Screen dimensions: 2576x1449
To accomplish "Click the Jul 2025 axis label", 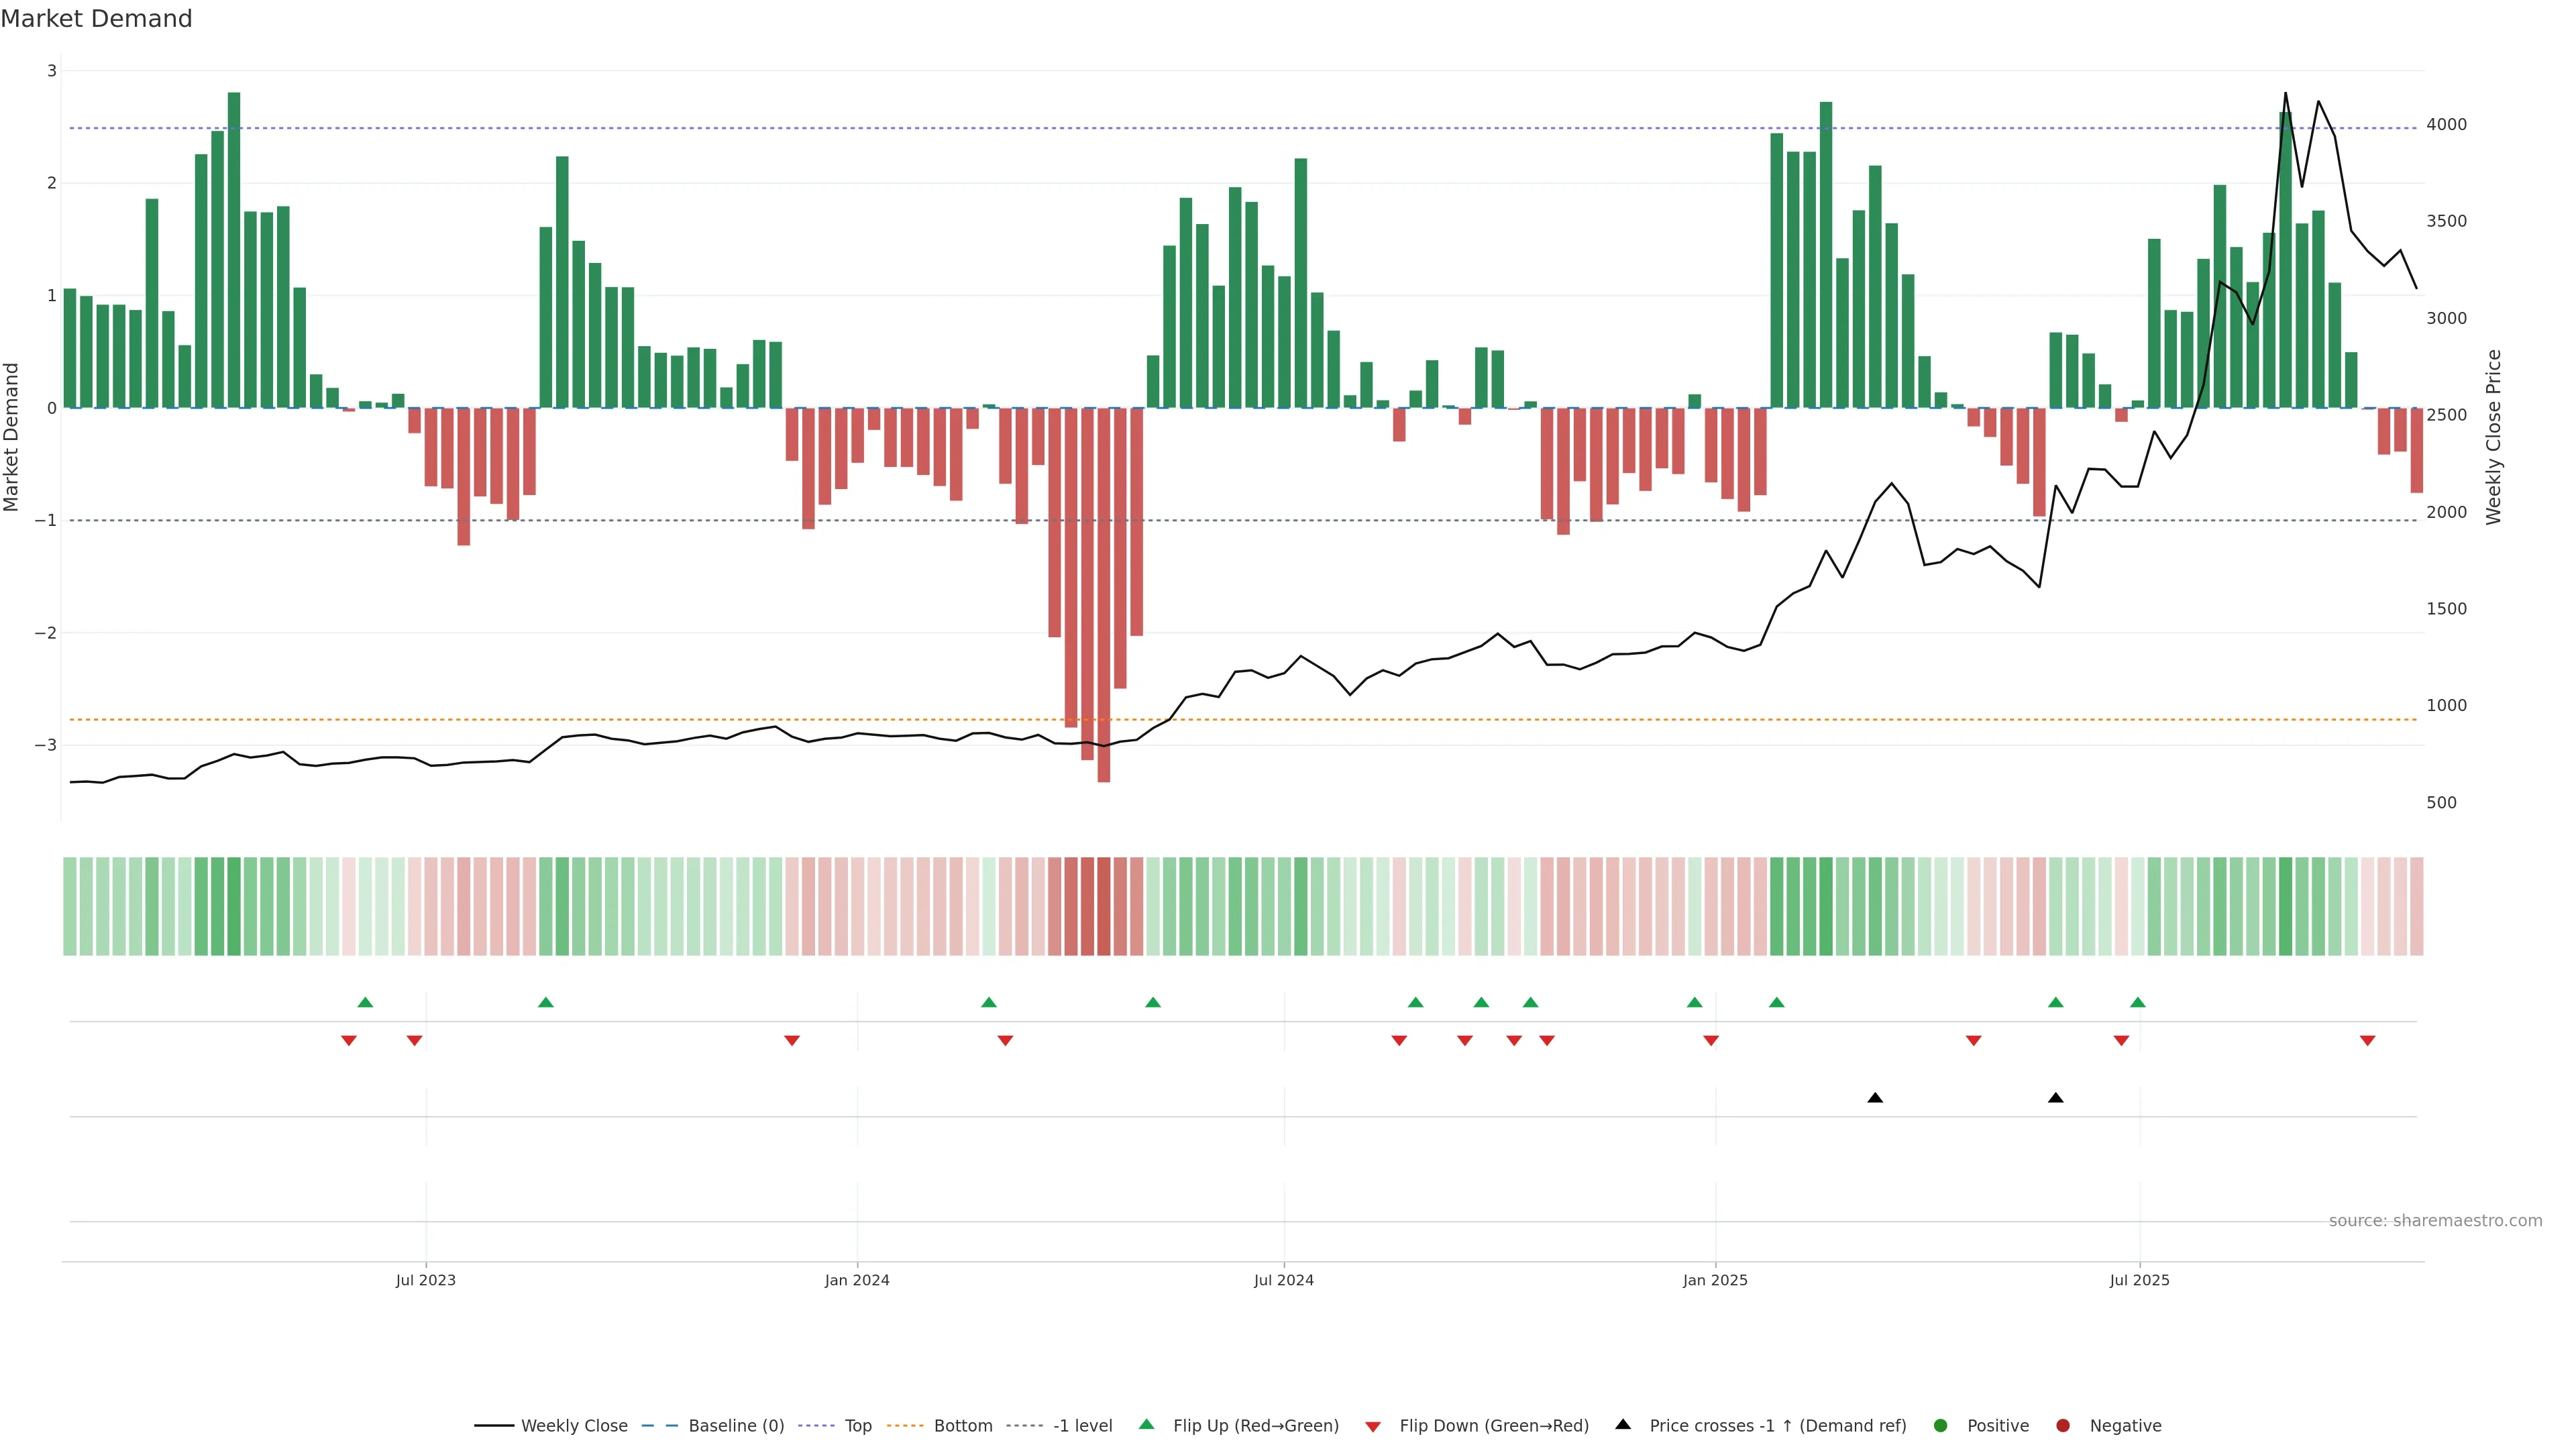I will [x=2139, y=1281].
